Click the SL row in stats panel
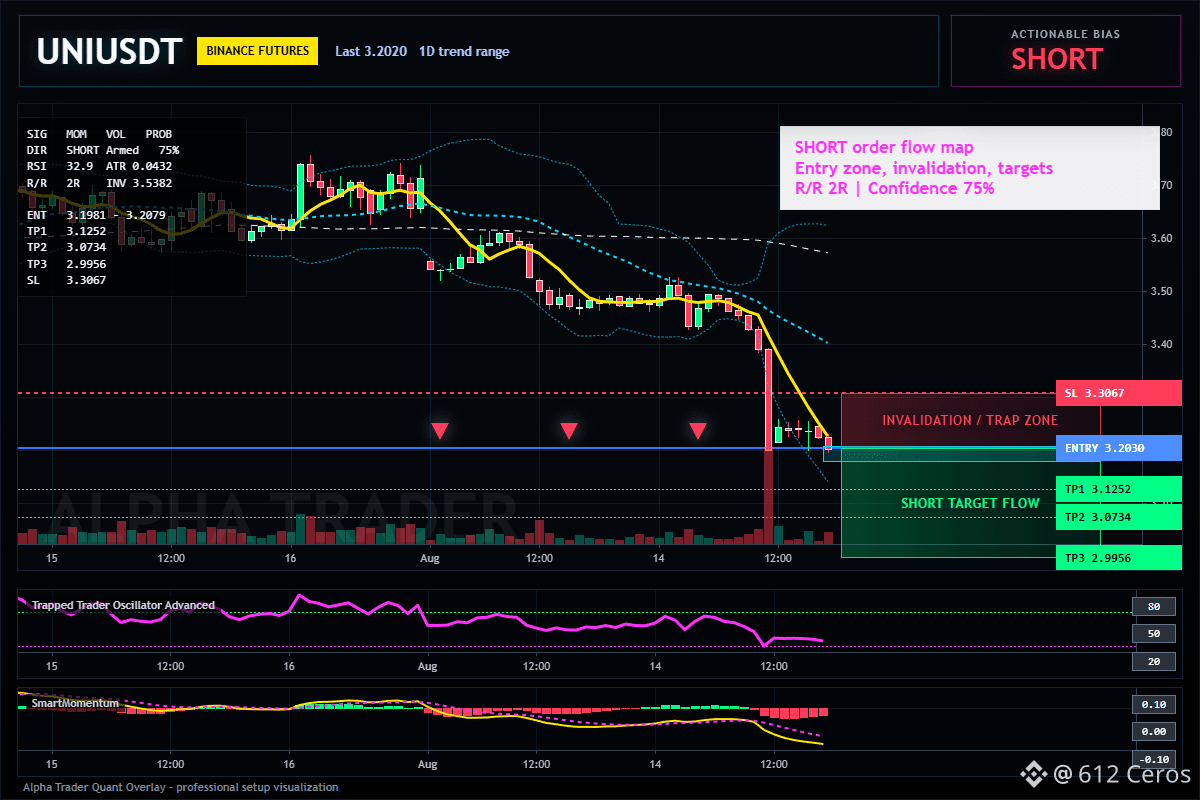The height and width of the screenshot is (800, 1200). pyautogui.click(x=67, y=280)
